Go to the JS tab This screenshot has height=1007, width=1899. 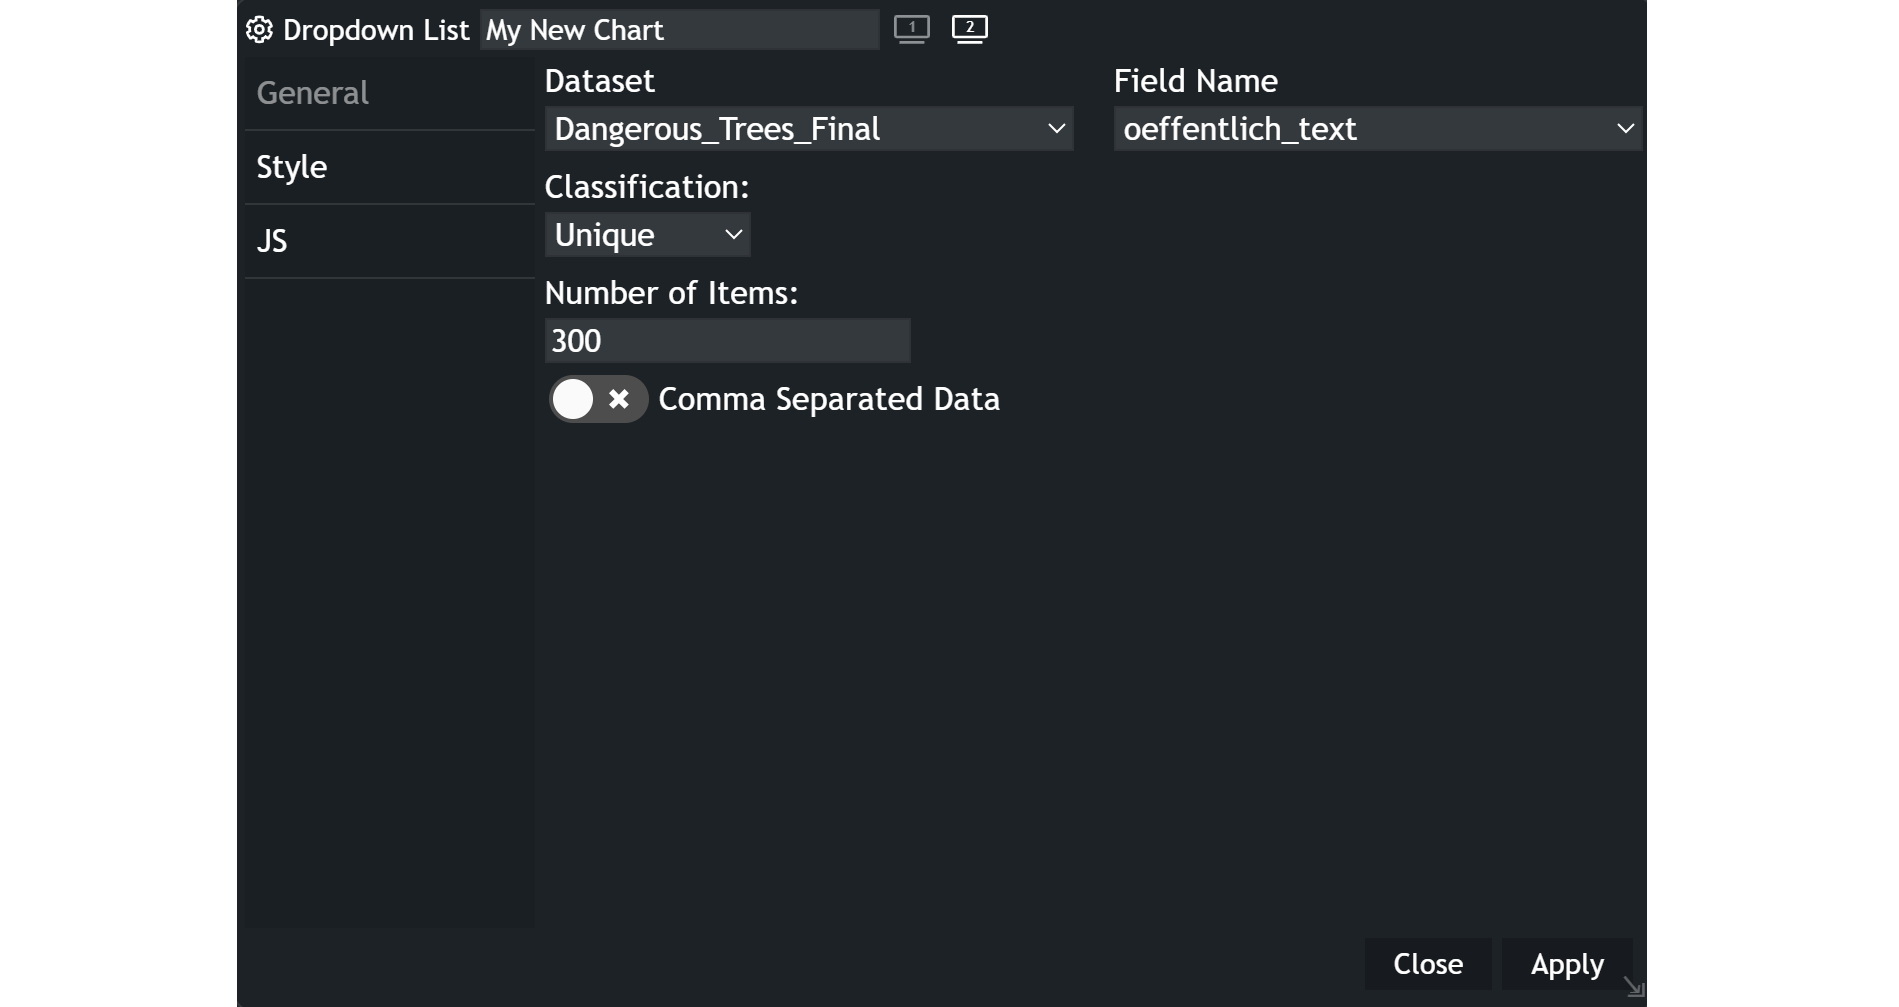click(x=272, y=241)
